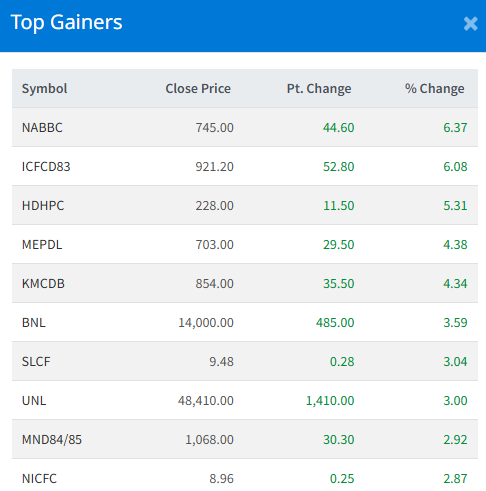Open the SLCF symbol entry
Image resolution: width=486 pixels, height=491 pixels.
(36, 362)
